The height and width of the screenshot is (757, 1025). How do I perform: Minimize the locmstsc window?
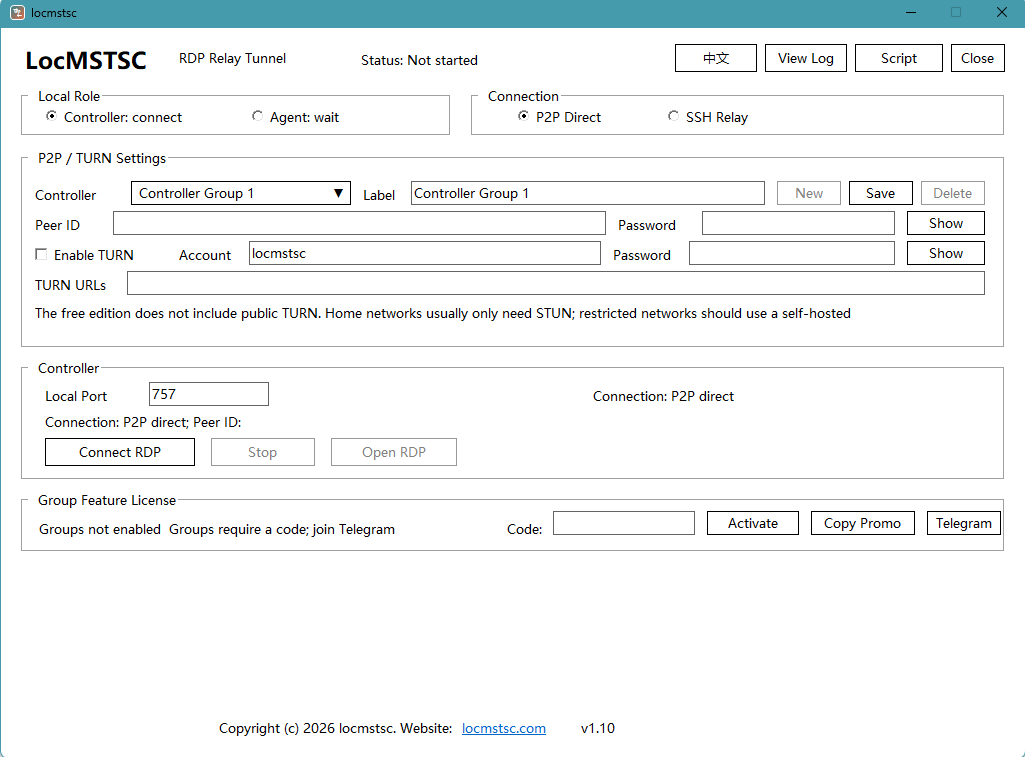coord(911,12)
